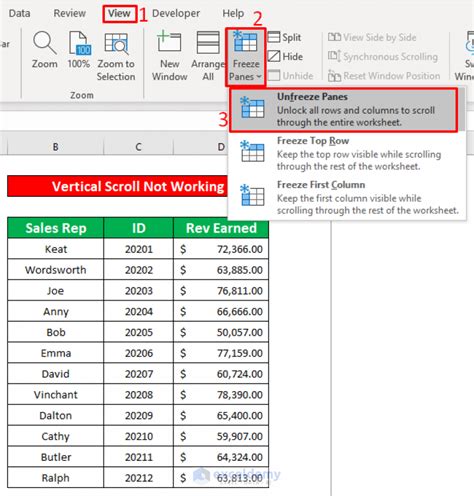The height and width of the screenshot is (496, 474).
Task: Open the Data ribbon tab
Action: click(x=19, y=13)
